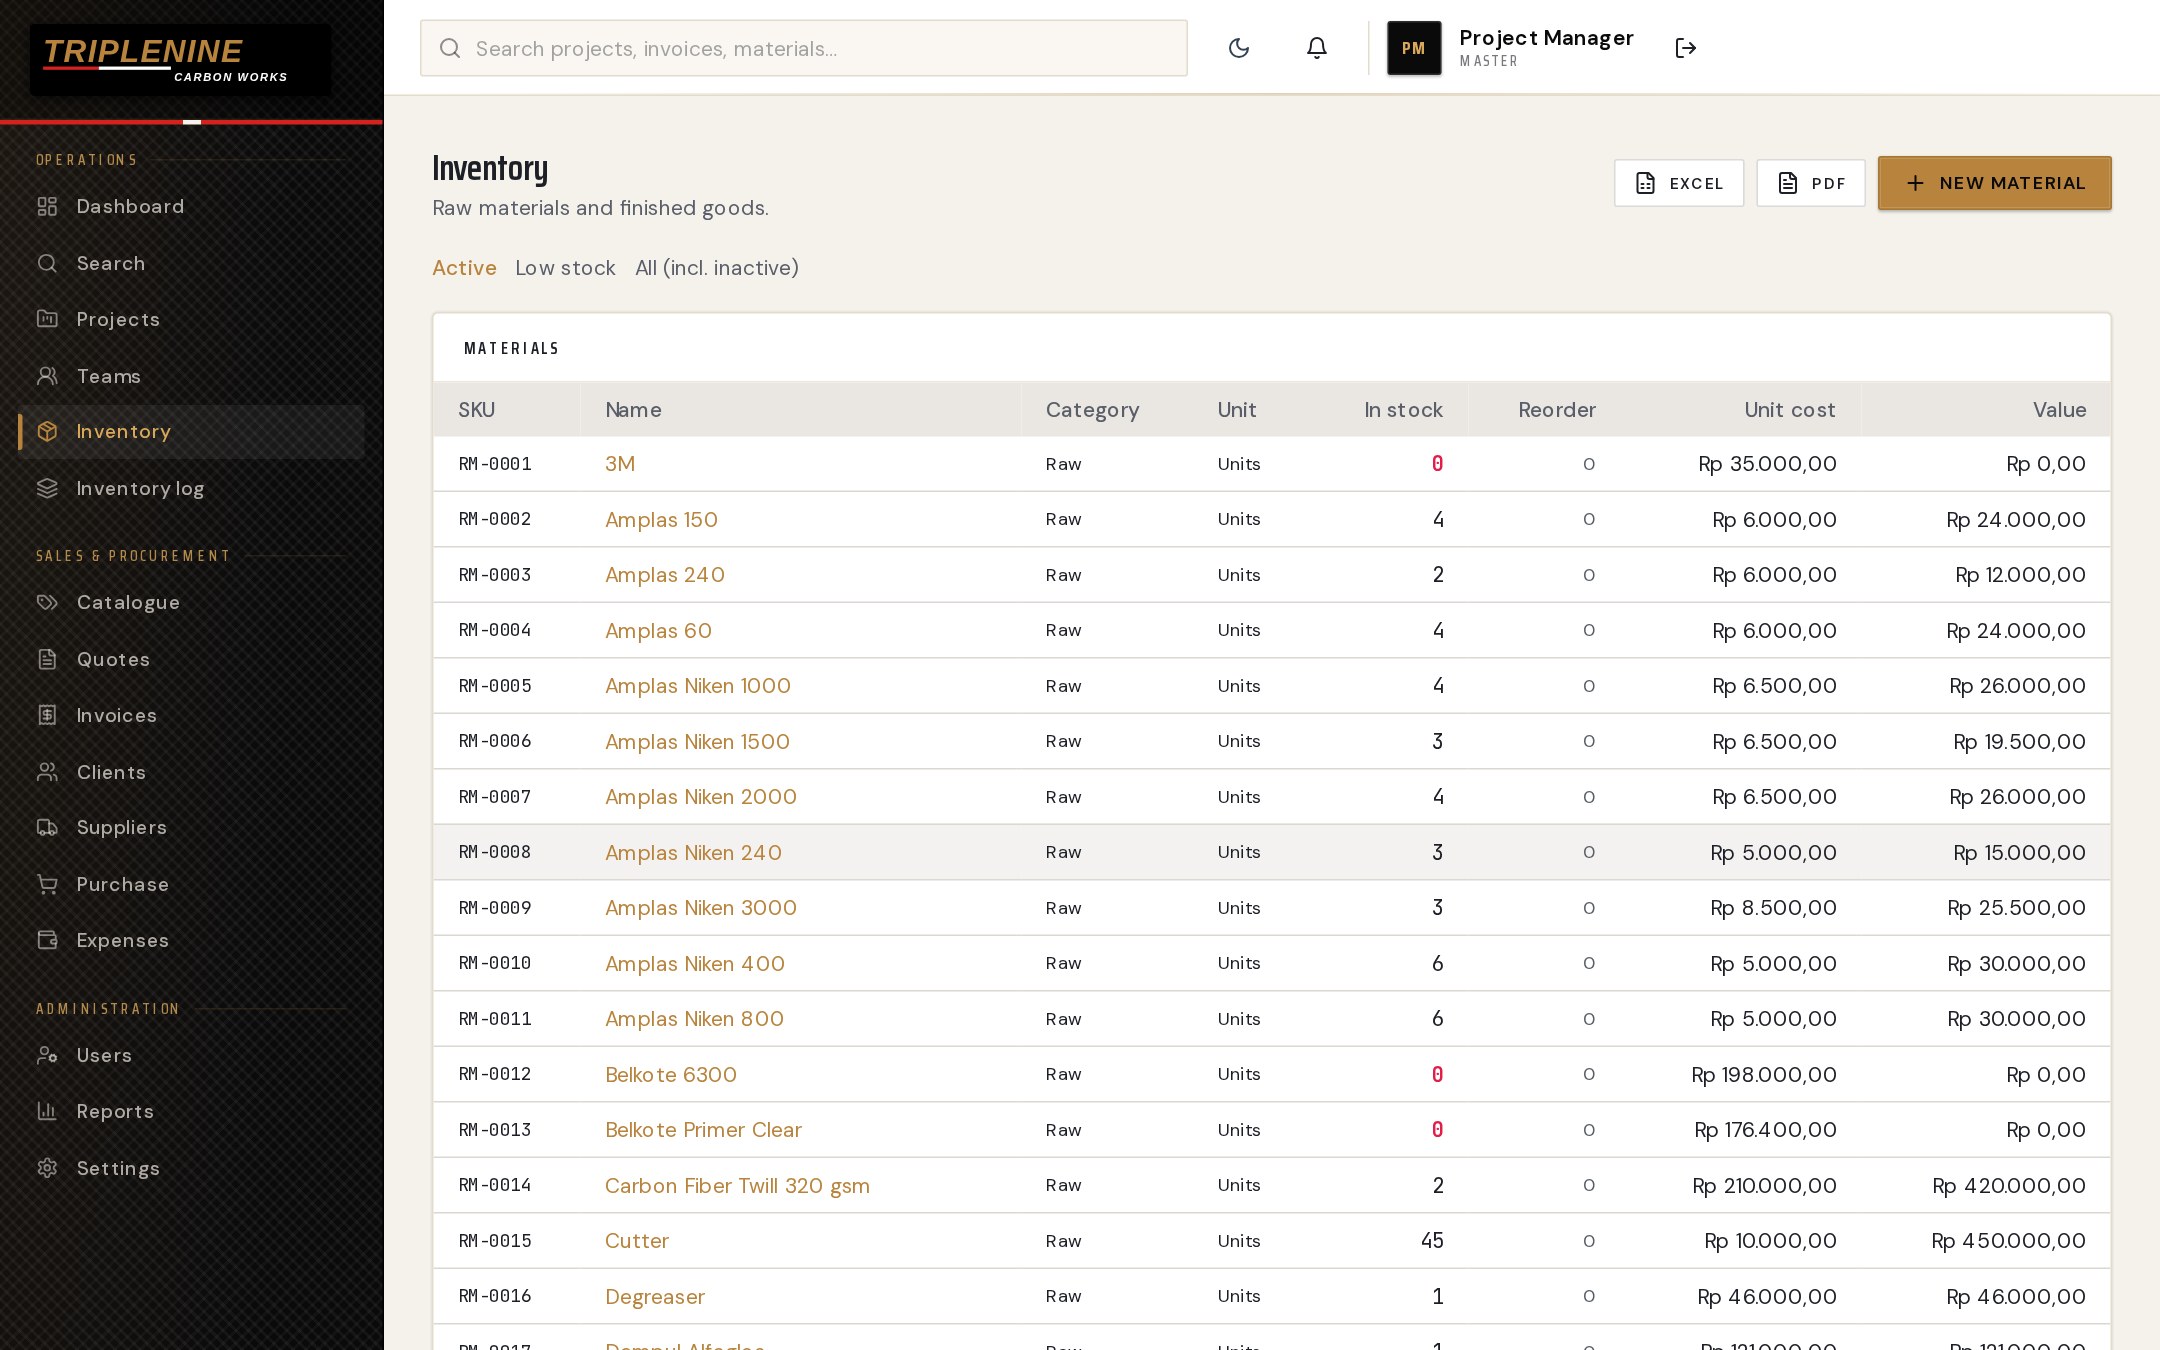Show All (incl. inactive) materials
This screenshot has height=1350, width=2160.
tap(717, 268)
